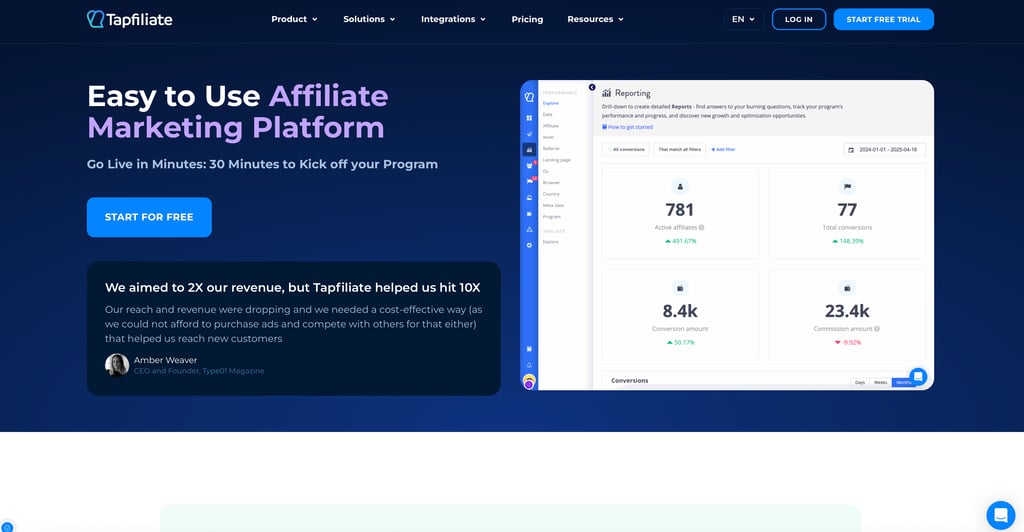Click the testimonial heading about hitting 10X
This screenshot has height=532, width=1024.
[293, 288]
